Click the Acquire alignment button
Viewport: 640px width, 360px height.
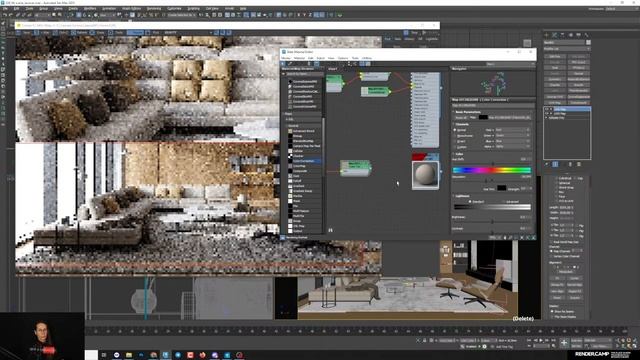point(575,298)
